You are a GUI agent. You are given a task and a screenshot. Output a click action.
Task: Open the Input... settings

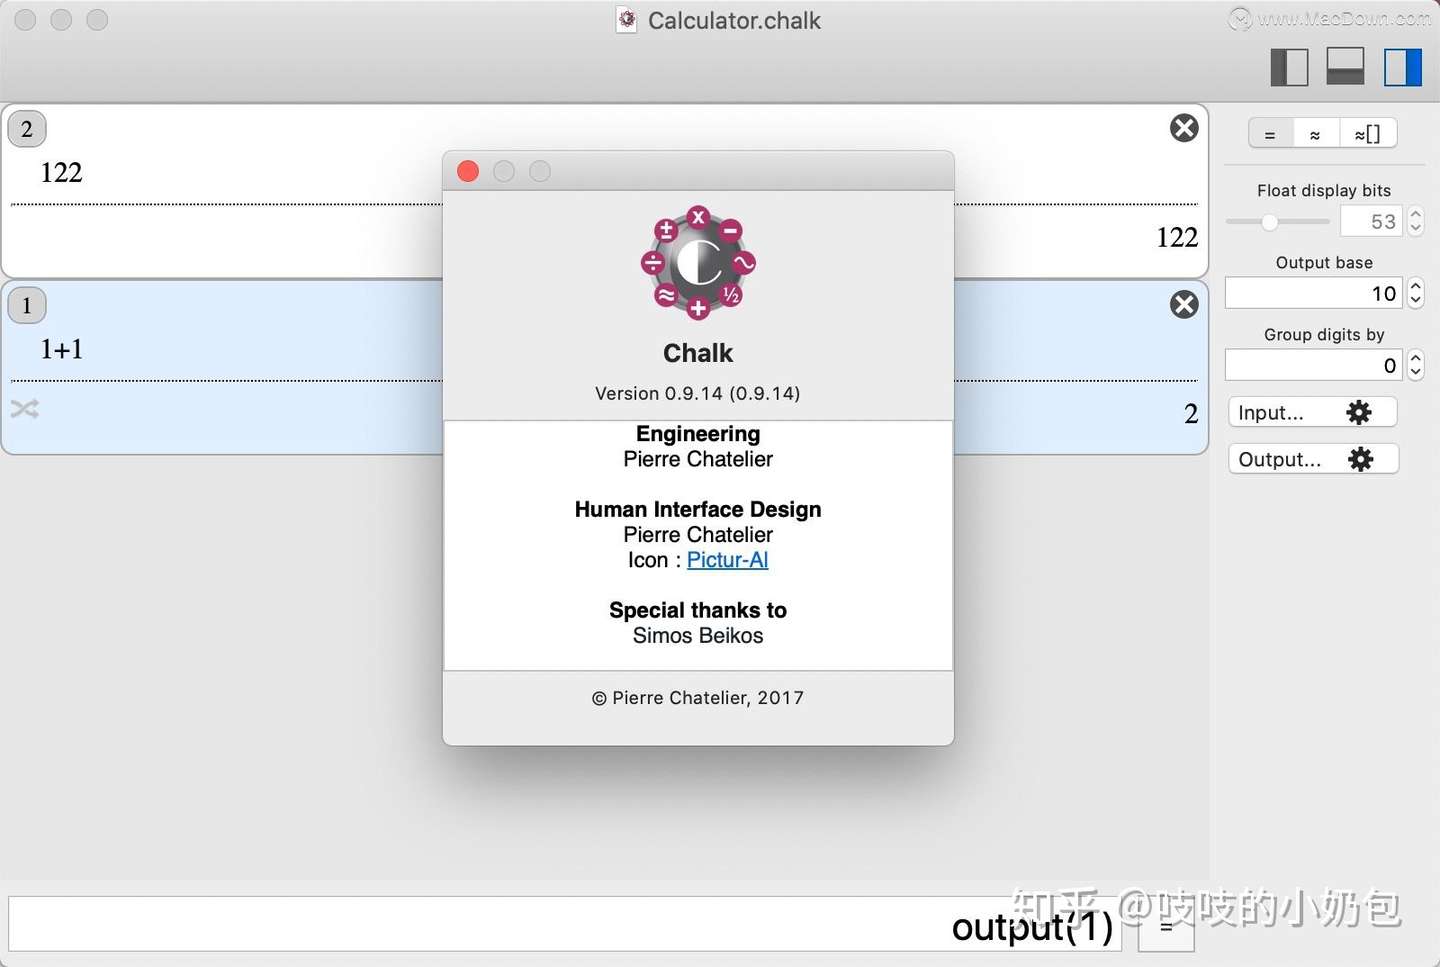1312,413
